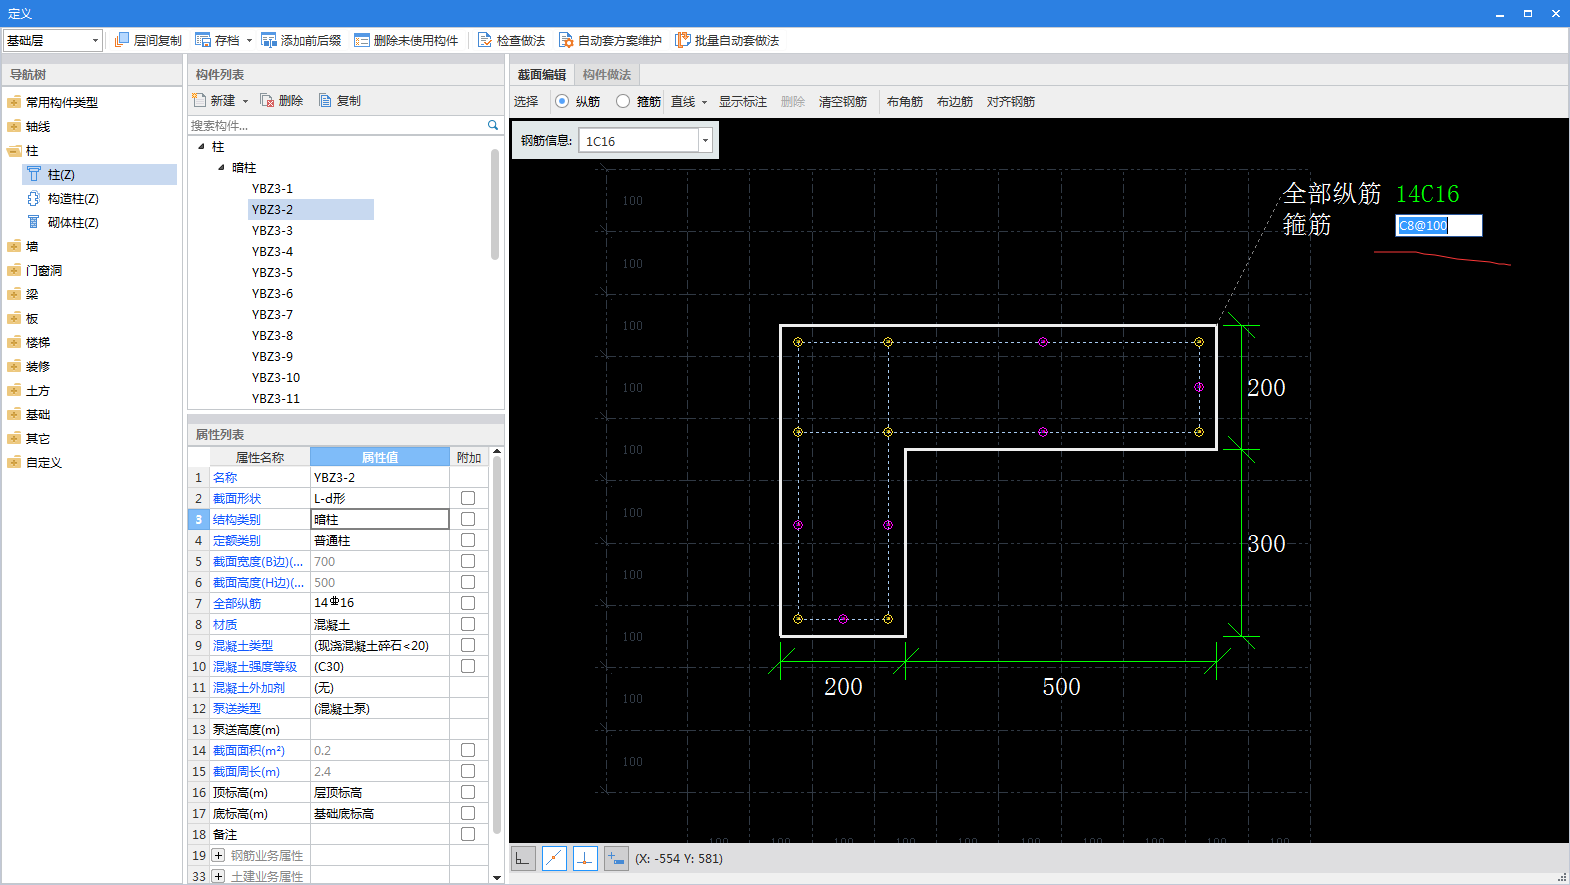The image size is (1570, 885).
Task: Click the 选择 menu item
Action: coord(526,102)
